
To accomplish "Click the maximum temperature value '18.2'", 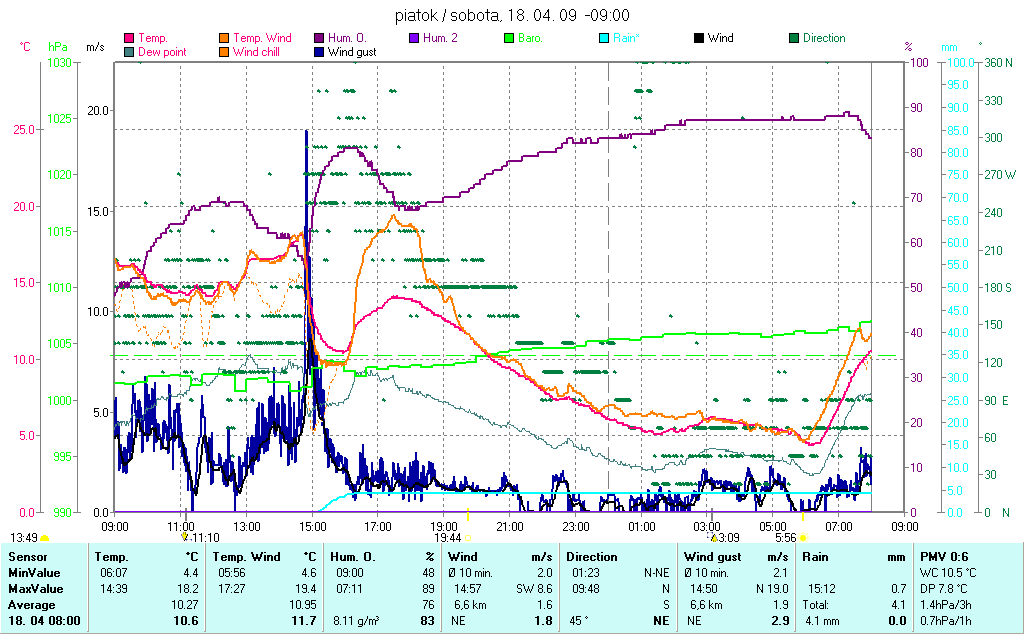I will click(188, 589).
